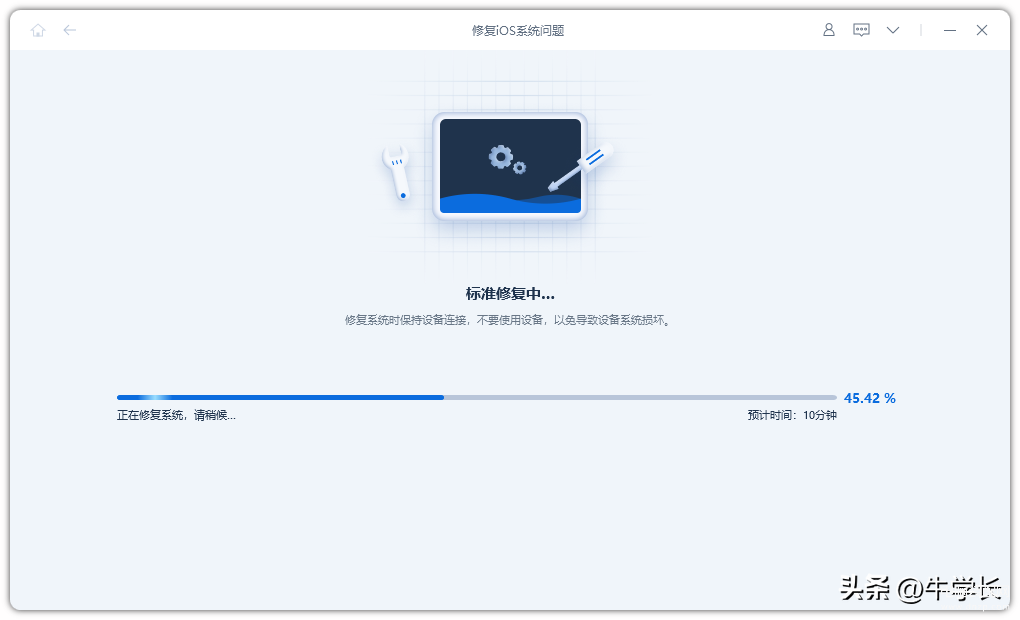The height and width of the screenshot is (620, 1020).
Task: Click the 预计时间：10分钟 estimate label
Action: [791, 415]
